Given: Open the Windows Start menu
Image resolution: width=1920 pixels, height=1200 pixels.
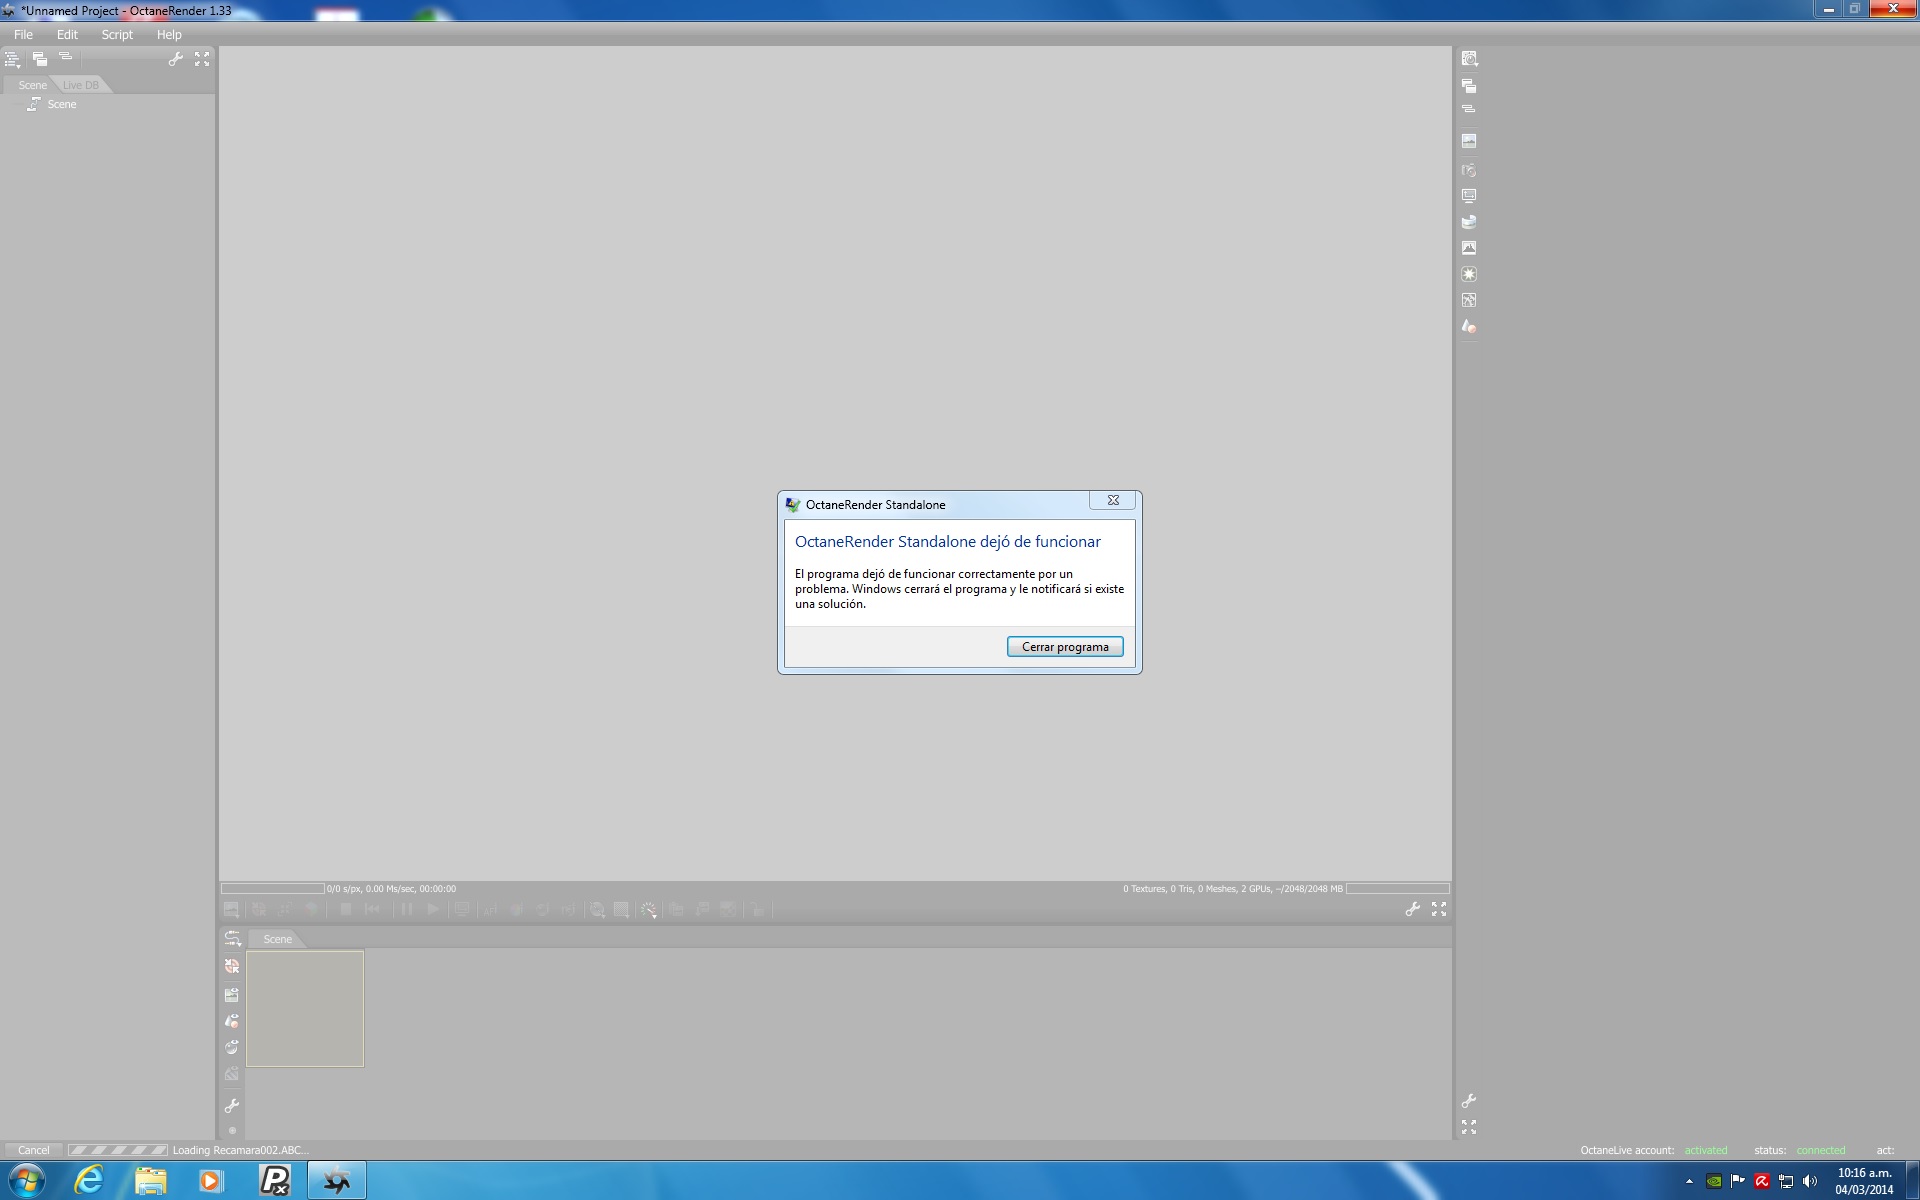Looking at the screenshot, I should click(26, 1181).
